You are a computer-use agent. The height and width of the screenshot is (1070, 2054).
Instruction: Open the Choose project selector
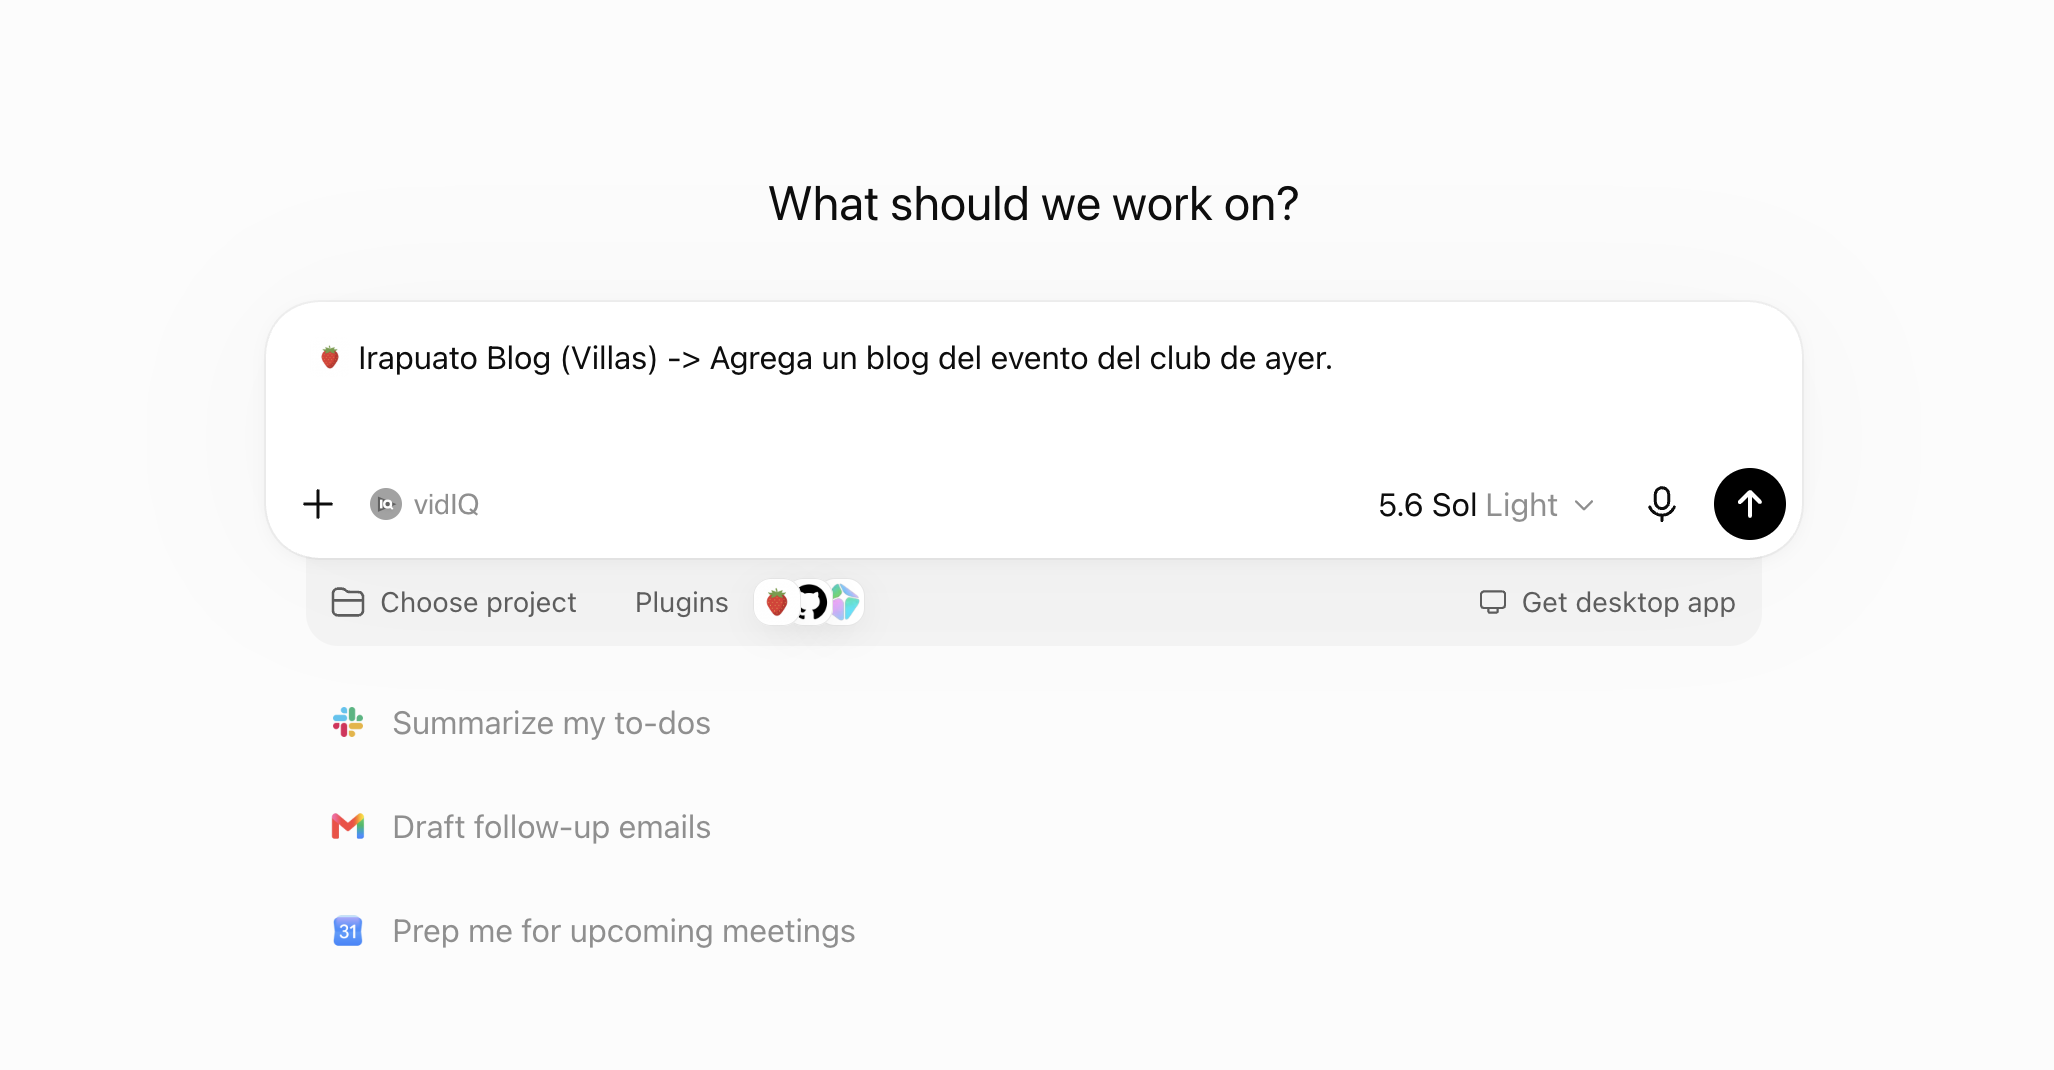coord(454,602)
